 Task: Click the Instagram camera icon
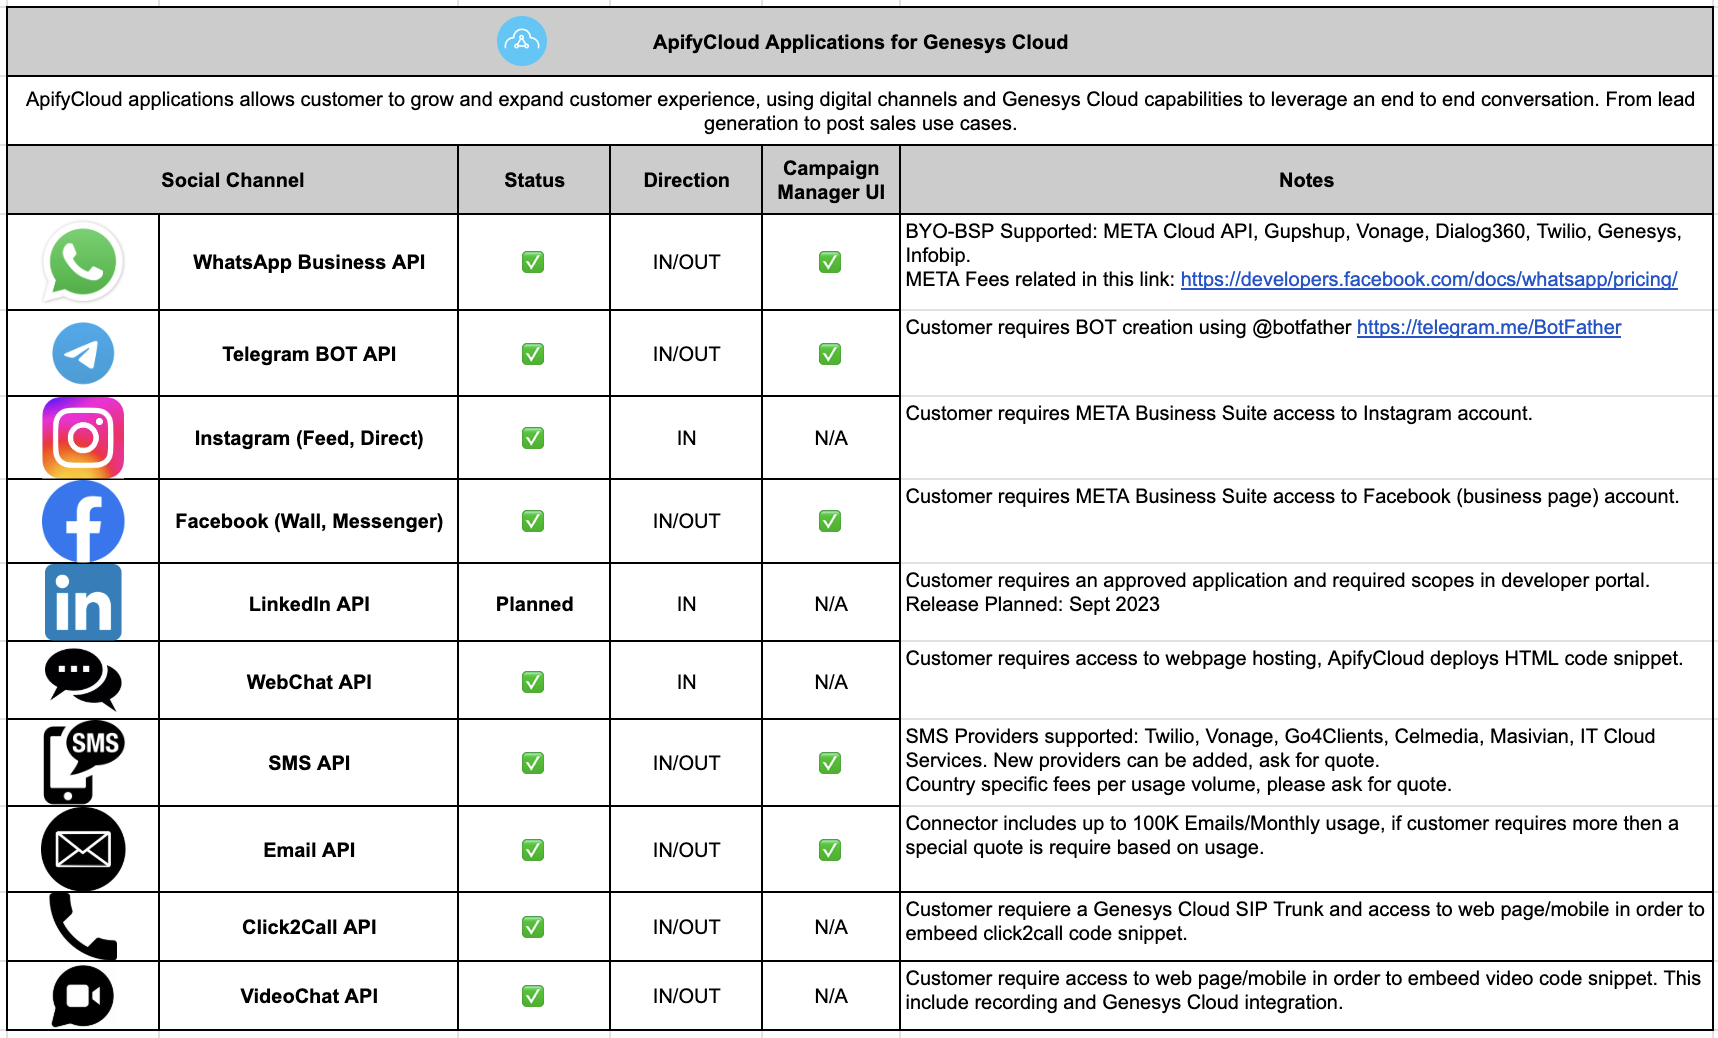click(x=83, y=437)
